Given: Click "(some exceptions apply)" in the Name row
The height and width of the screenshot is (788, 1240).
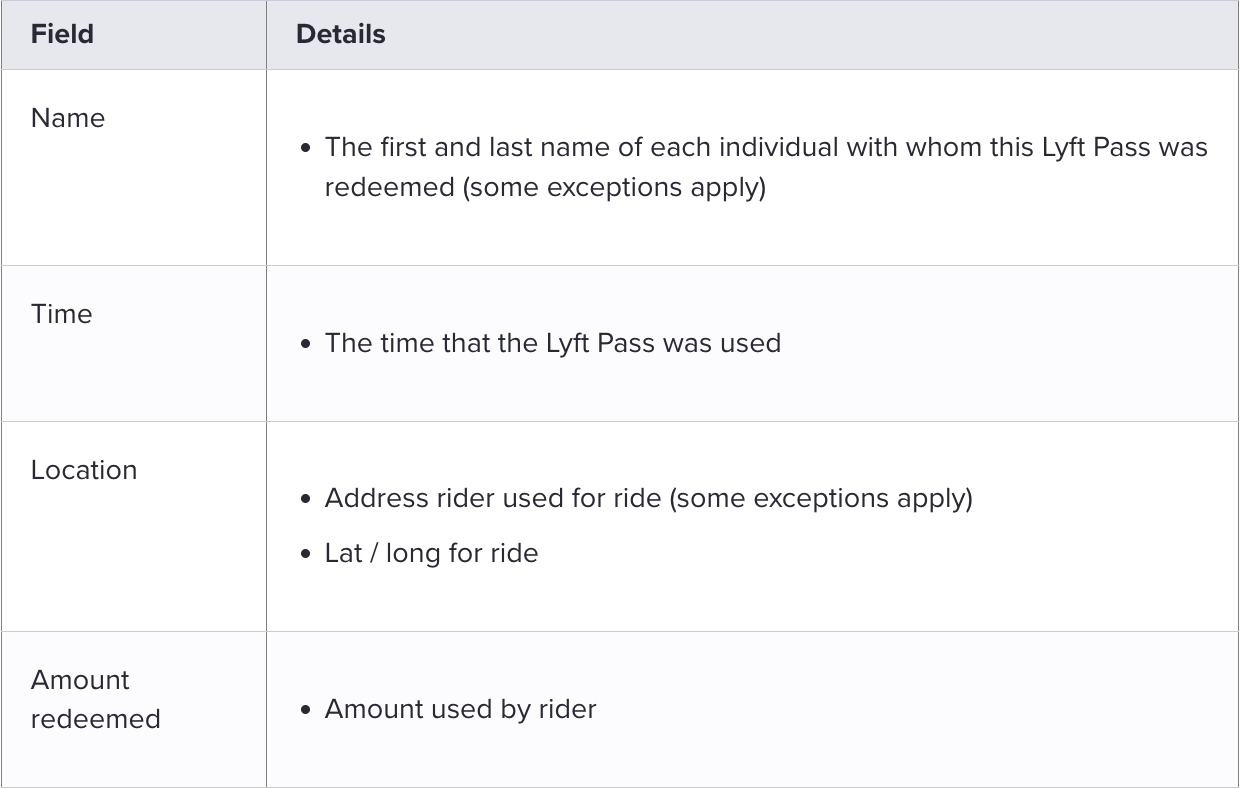Looking at the screenshot, I should pyautogui.click(x=614, y=187).
